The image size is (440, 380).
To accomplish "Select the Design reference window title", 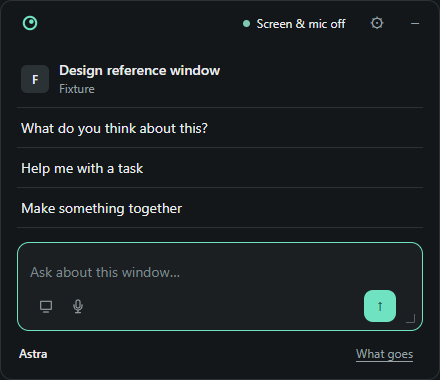I will (140, 71).
